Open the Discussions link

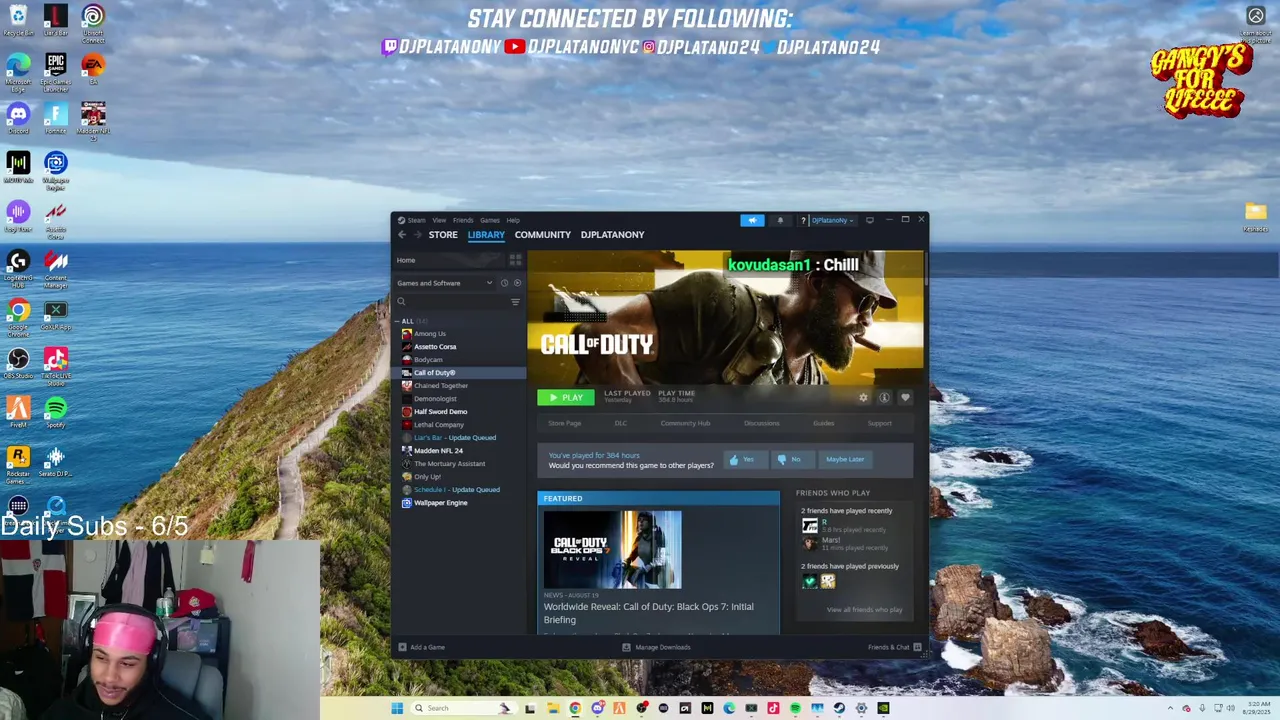click(761, 424)
